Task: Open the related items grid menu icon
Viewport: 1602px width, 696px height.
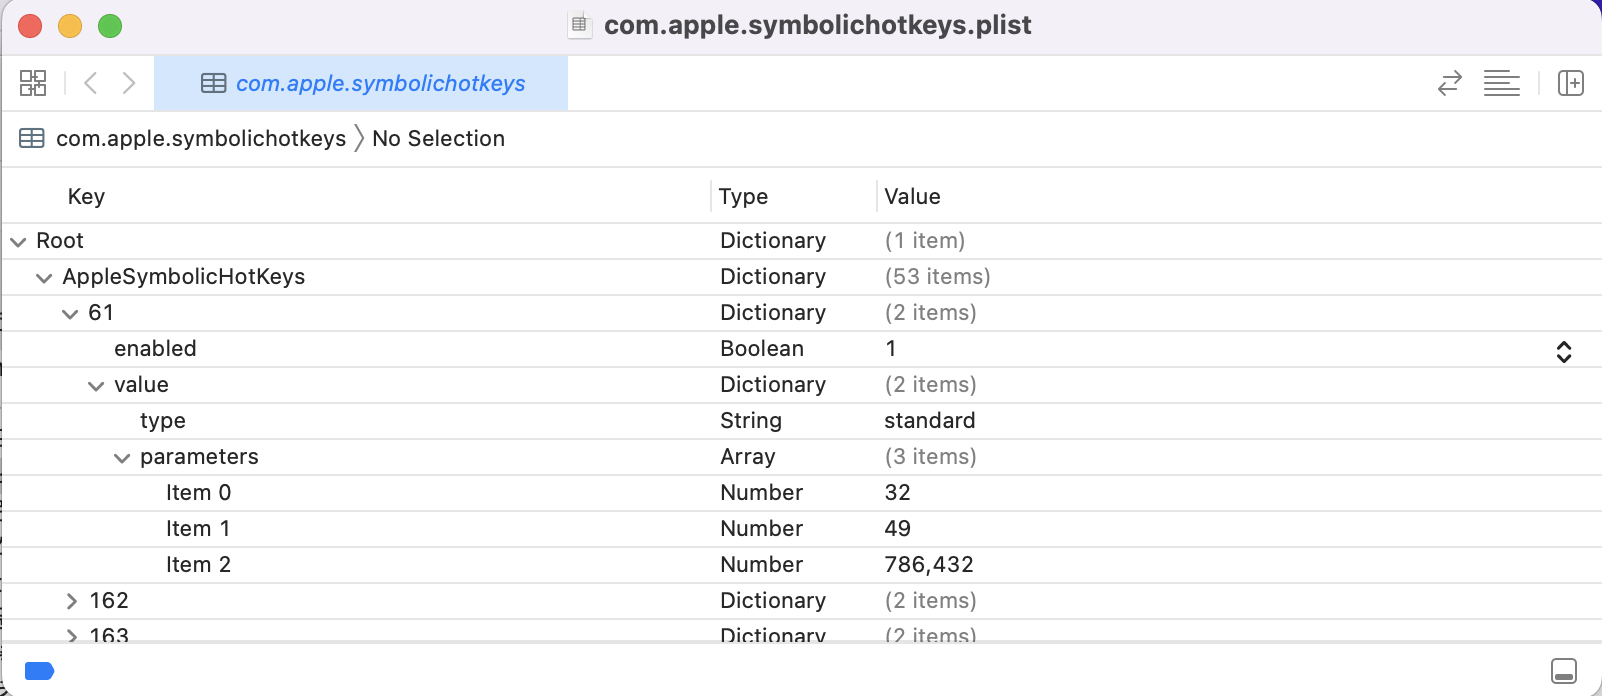Action: pyautogui.click(x=33, y=83)
